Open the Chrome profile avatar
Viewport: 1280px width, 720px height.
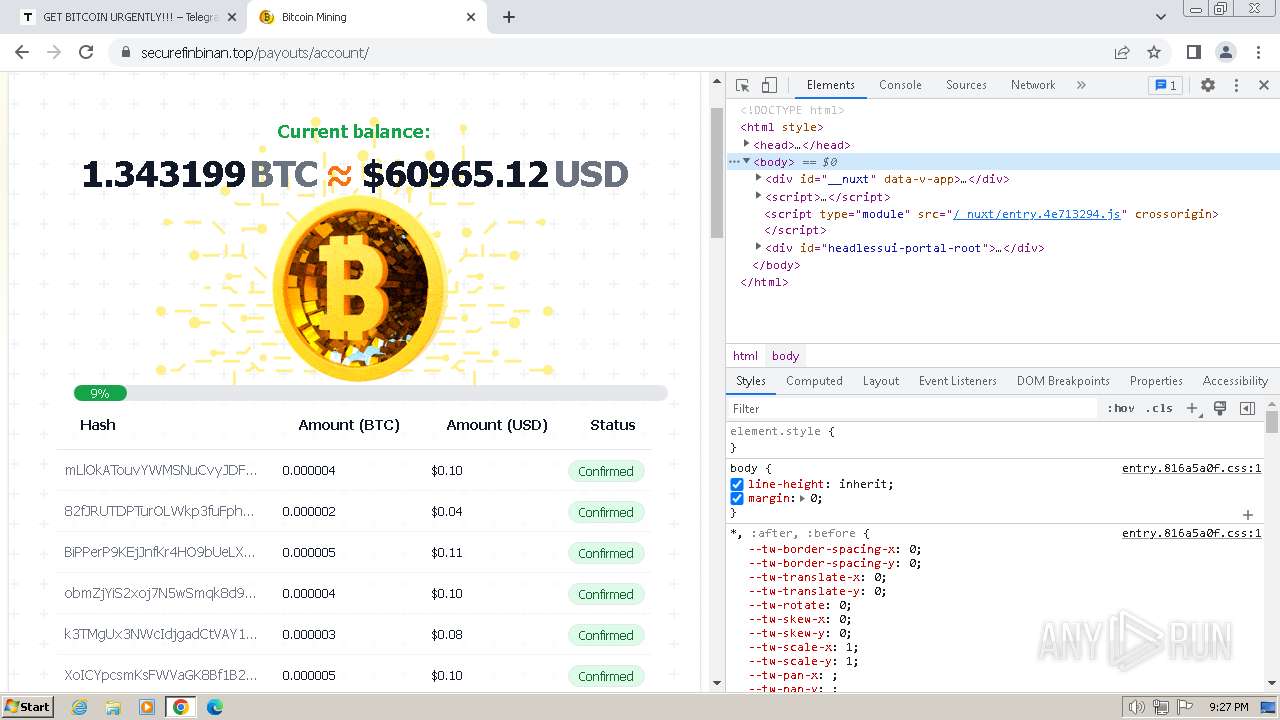[x=1225, y=52]
